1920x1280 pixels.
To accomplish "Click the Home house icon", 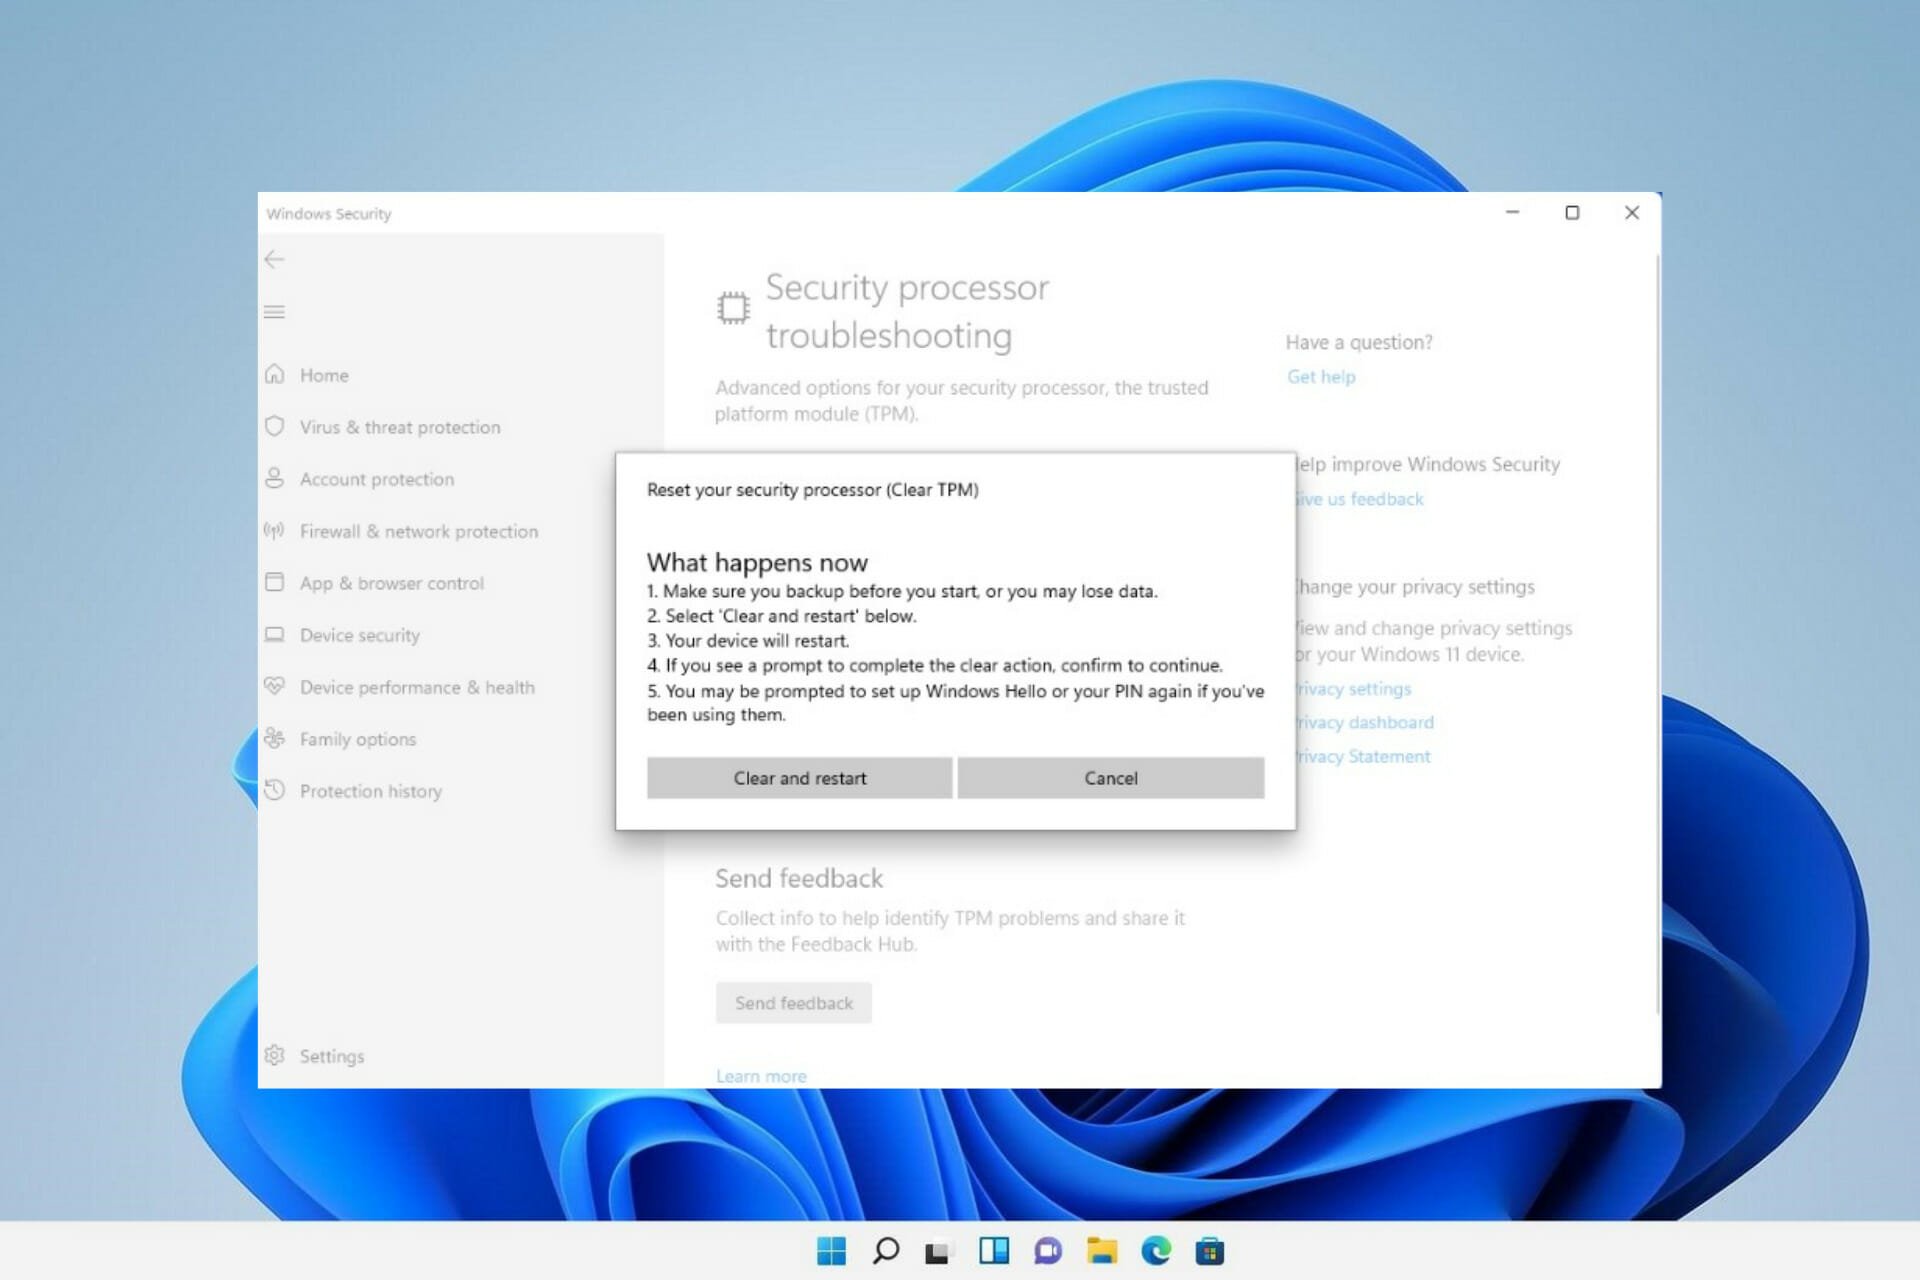I will pyautogui.click(x=274, y=374).
